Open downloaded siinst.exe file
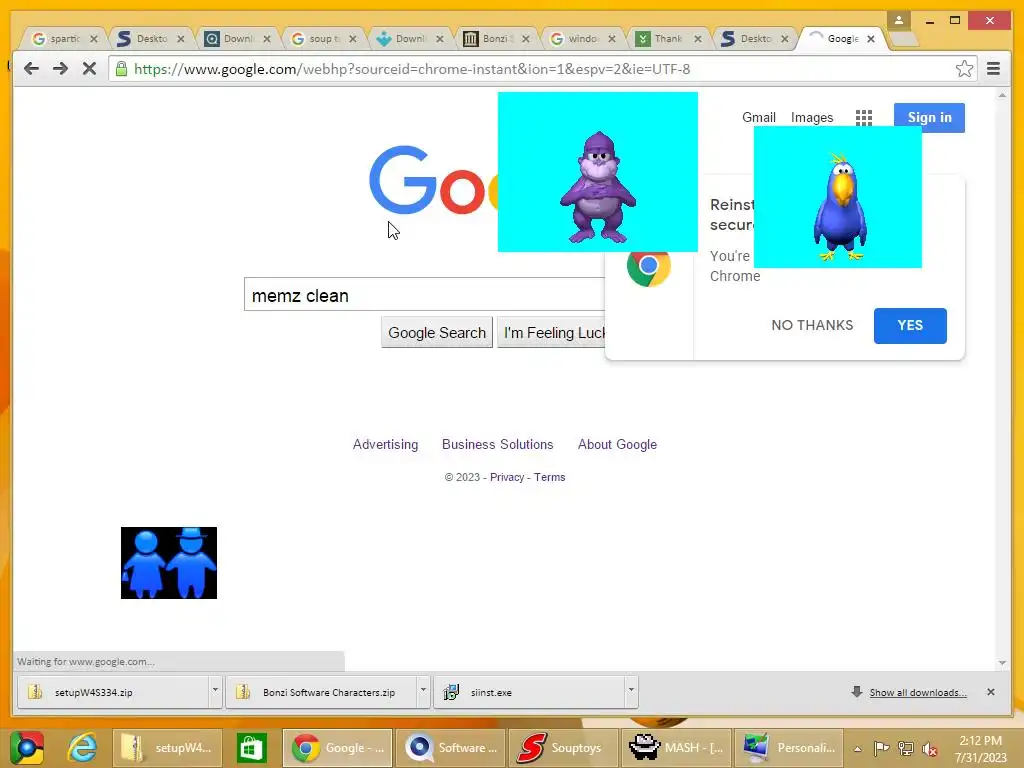The image size is (1024, 768). point(530,692)
